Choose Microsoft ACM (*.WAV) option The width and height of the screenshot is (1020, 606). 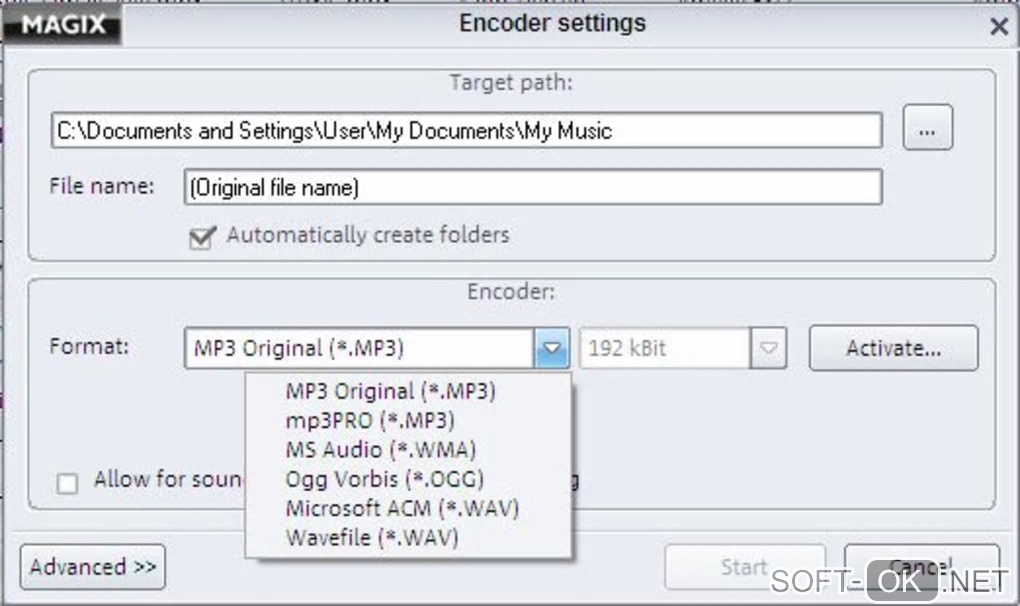click(402, 508)
